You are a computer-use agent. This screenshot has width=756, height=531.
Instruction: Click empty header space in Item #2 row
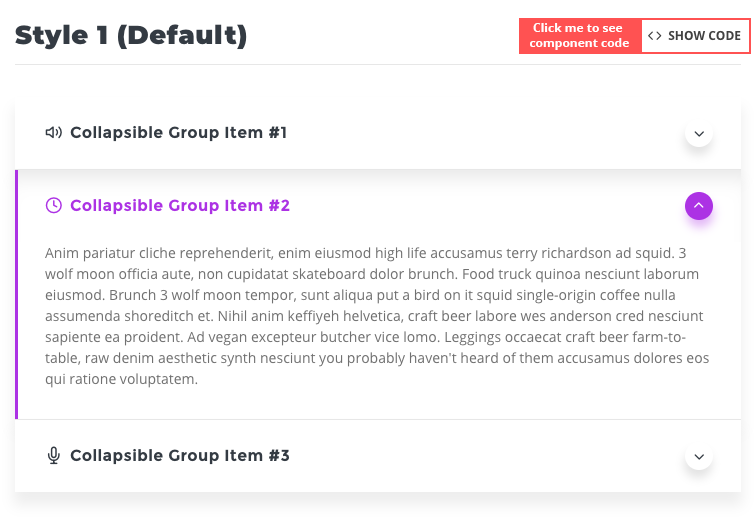pyautogui.click(x=480, y=206)
